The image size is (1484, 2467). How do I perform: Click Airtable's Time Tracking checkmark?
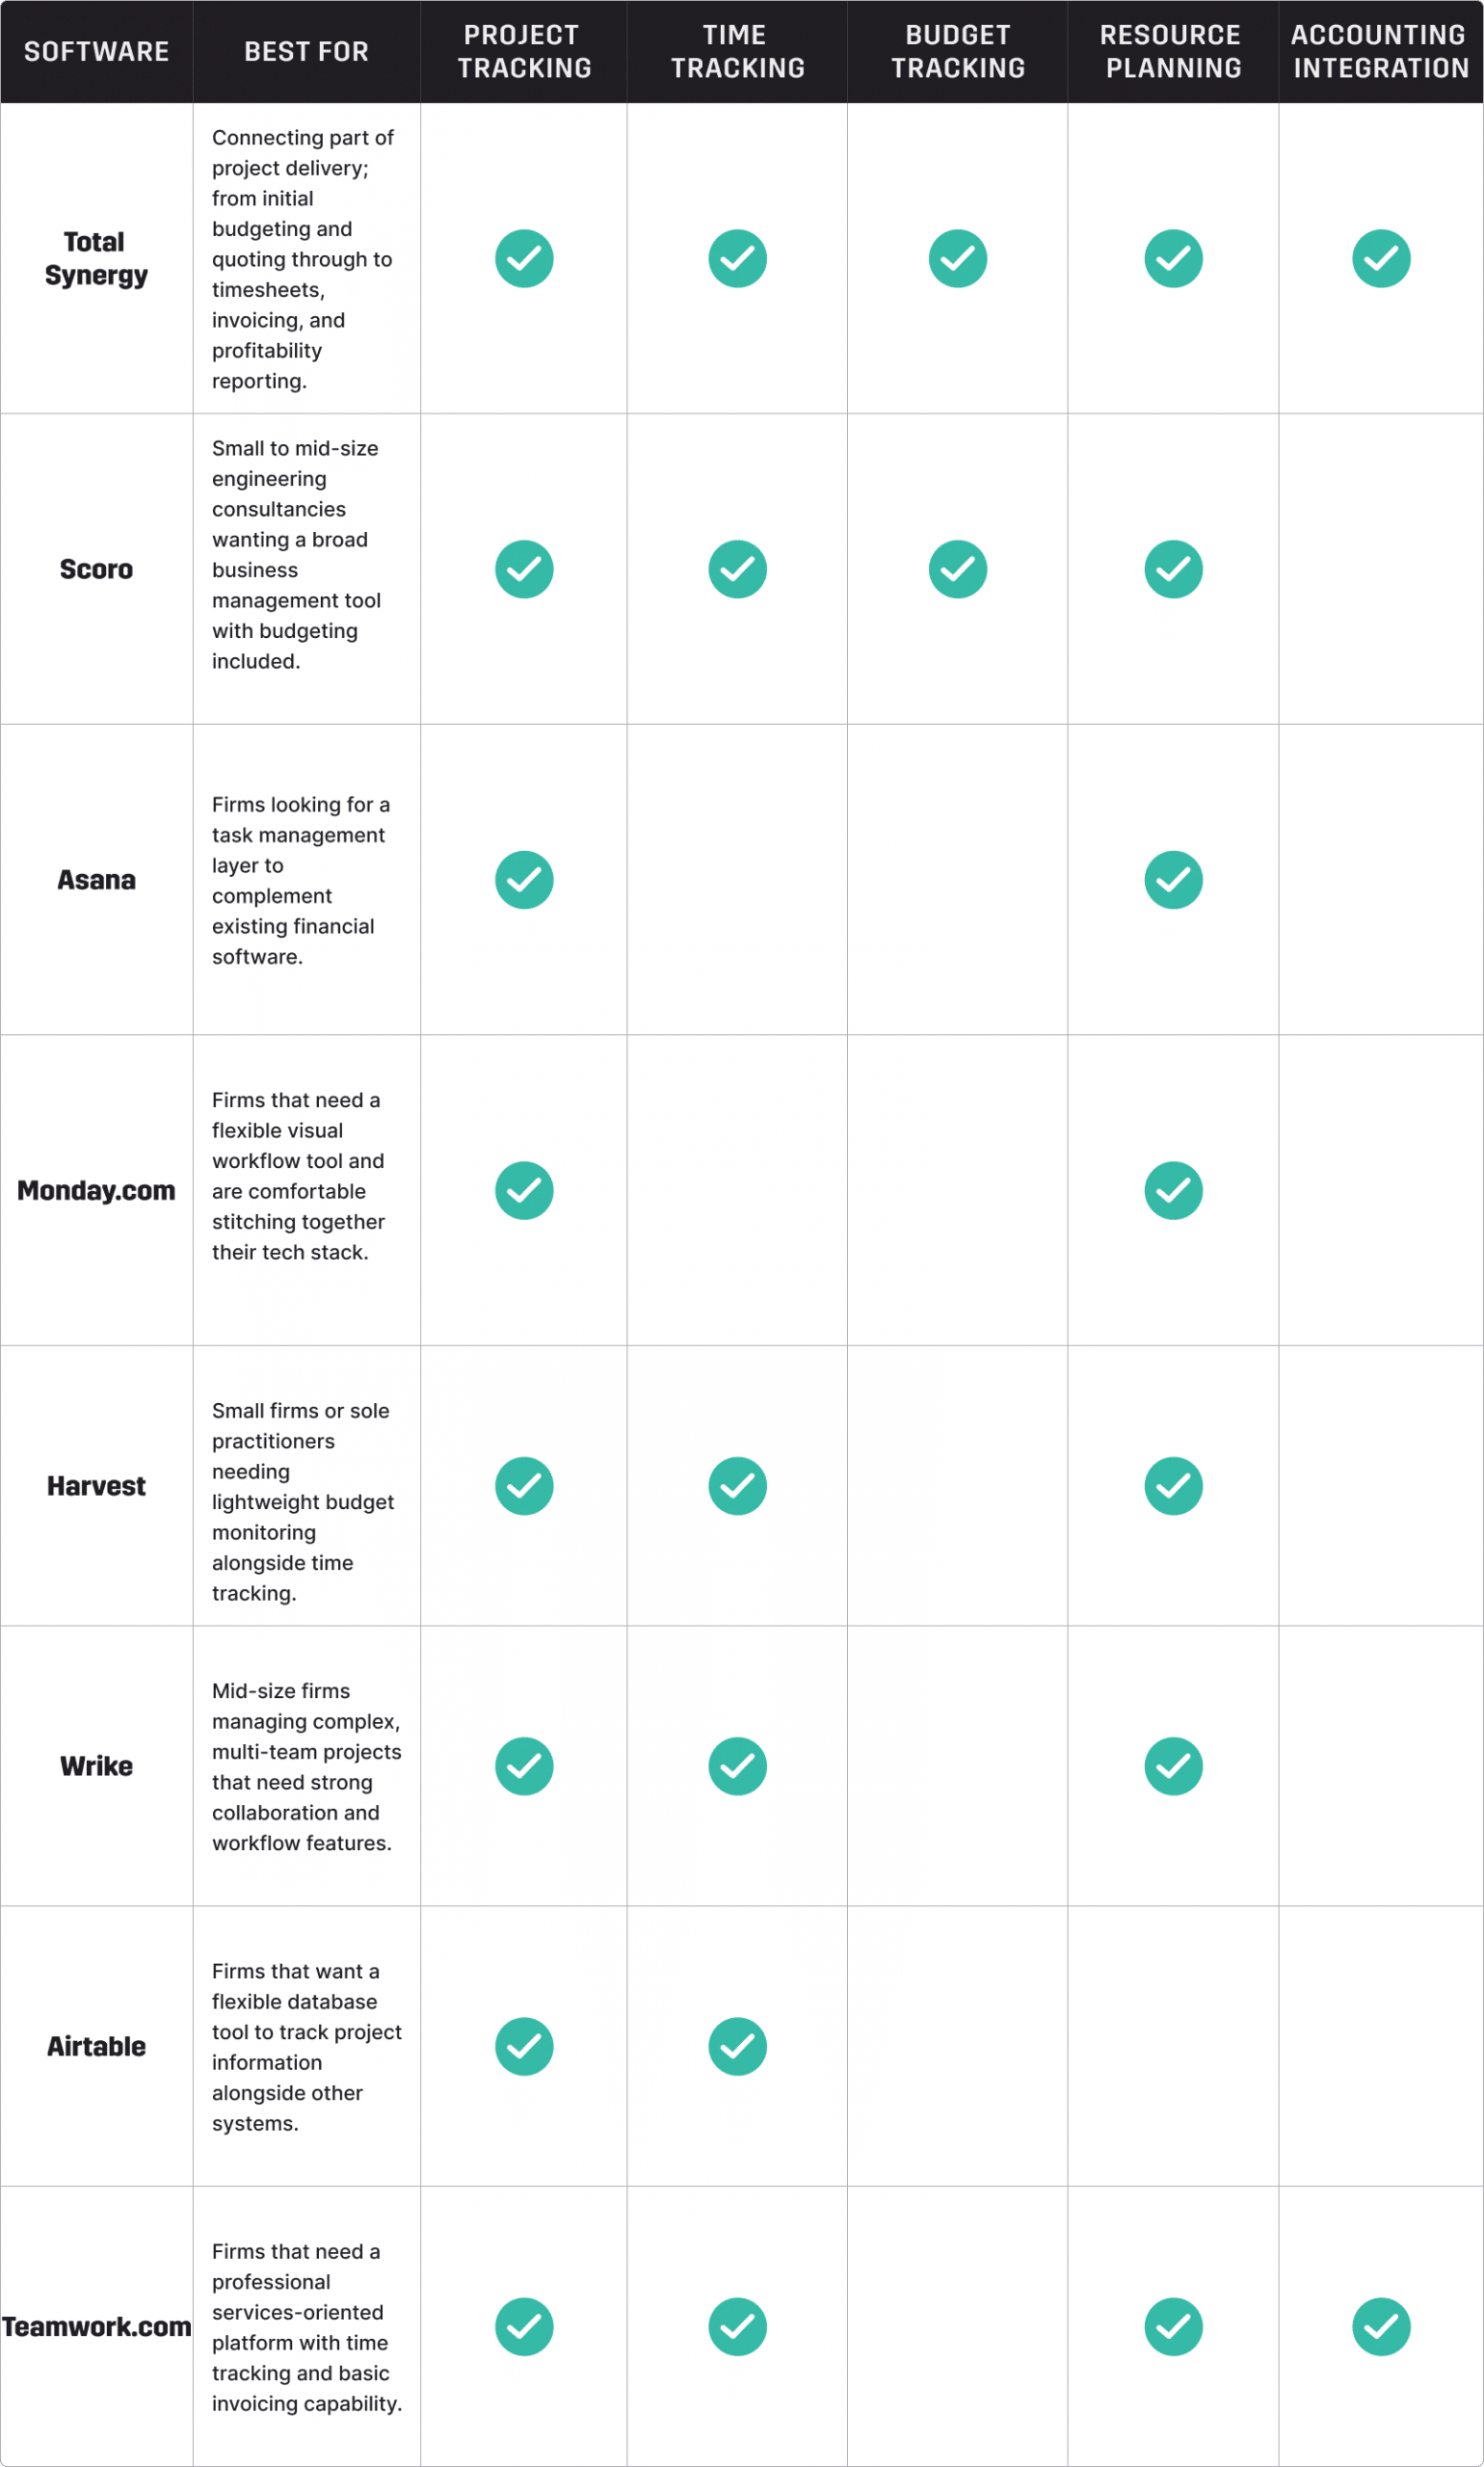[738, 2046]
